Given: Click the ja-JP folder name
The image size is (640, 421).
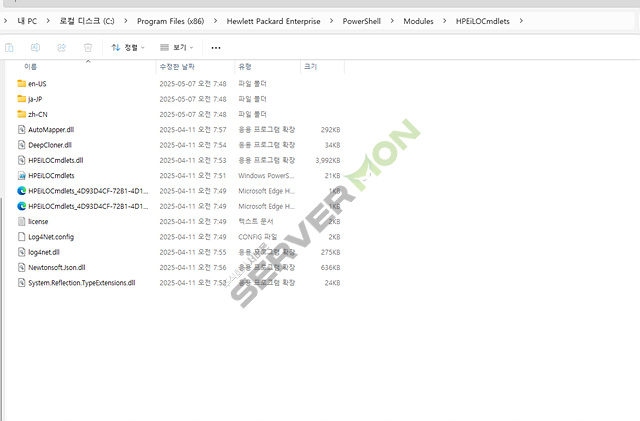Looking at the screenshot, I should pyautogui.click(x=35, y=99).
